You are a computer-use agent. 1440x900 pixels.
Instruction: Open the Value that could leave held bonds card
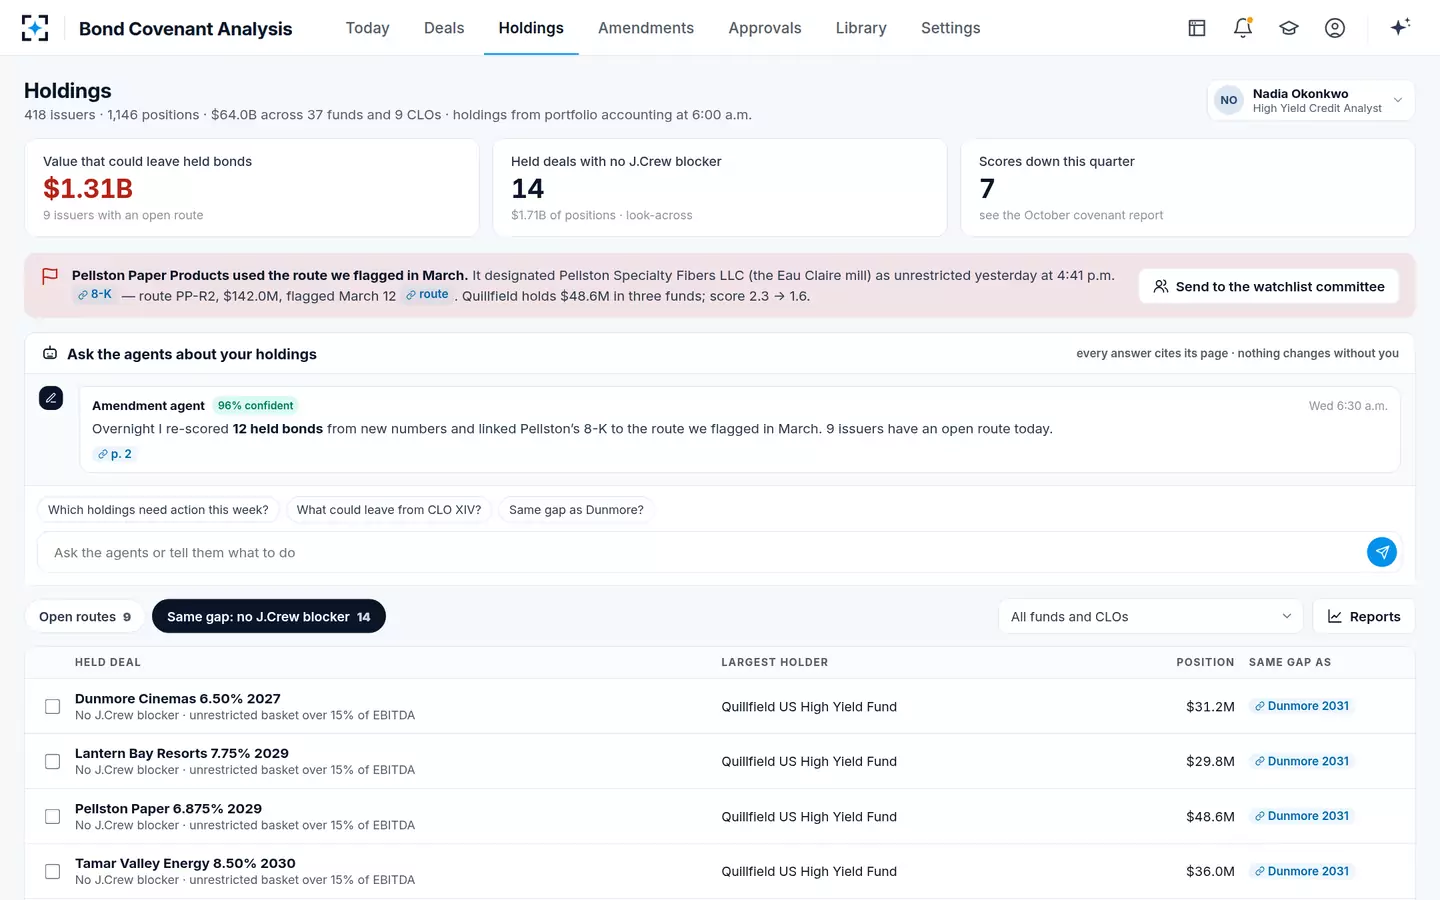pos(252,188)
